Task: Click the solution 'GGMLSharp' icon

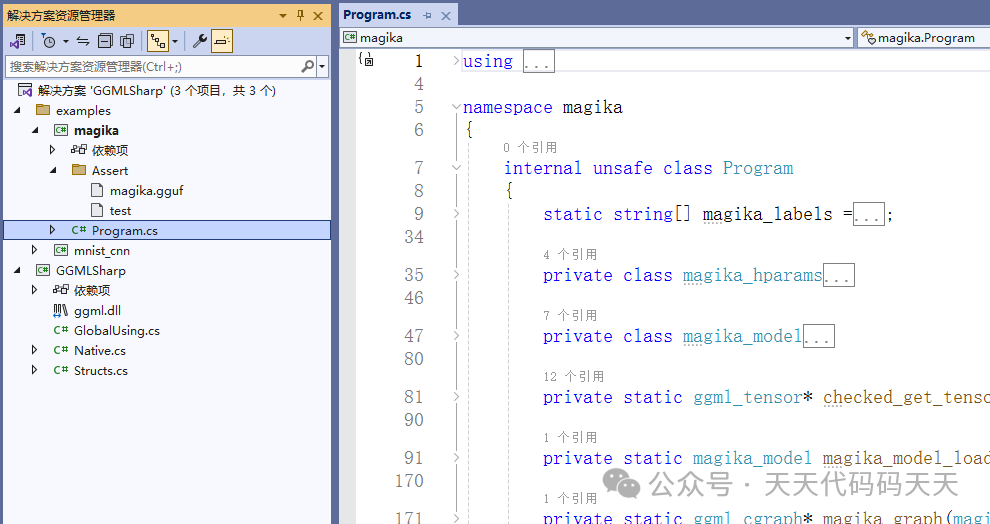Action: click(x=25, y=90)
